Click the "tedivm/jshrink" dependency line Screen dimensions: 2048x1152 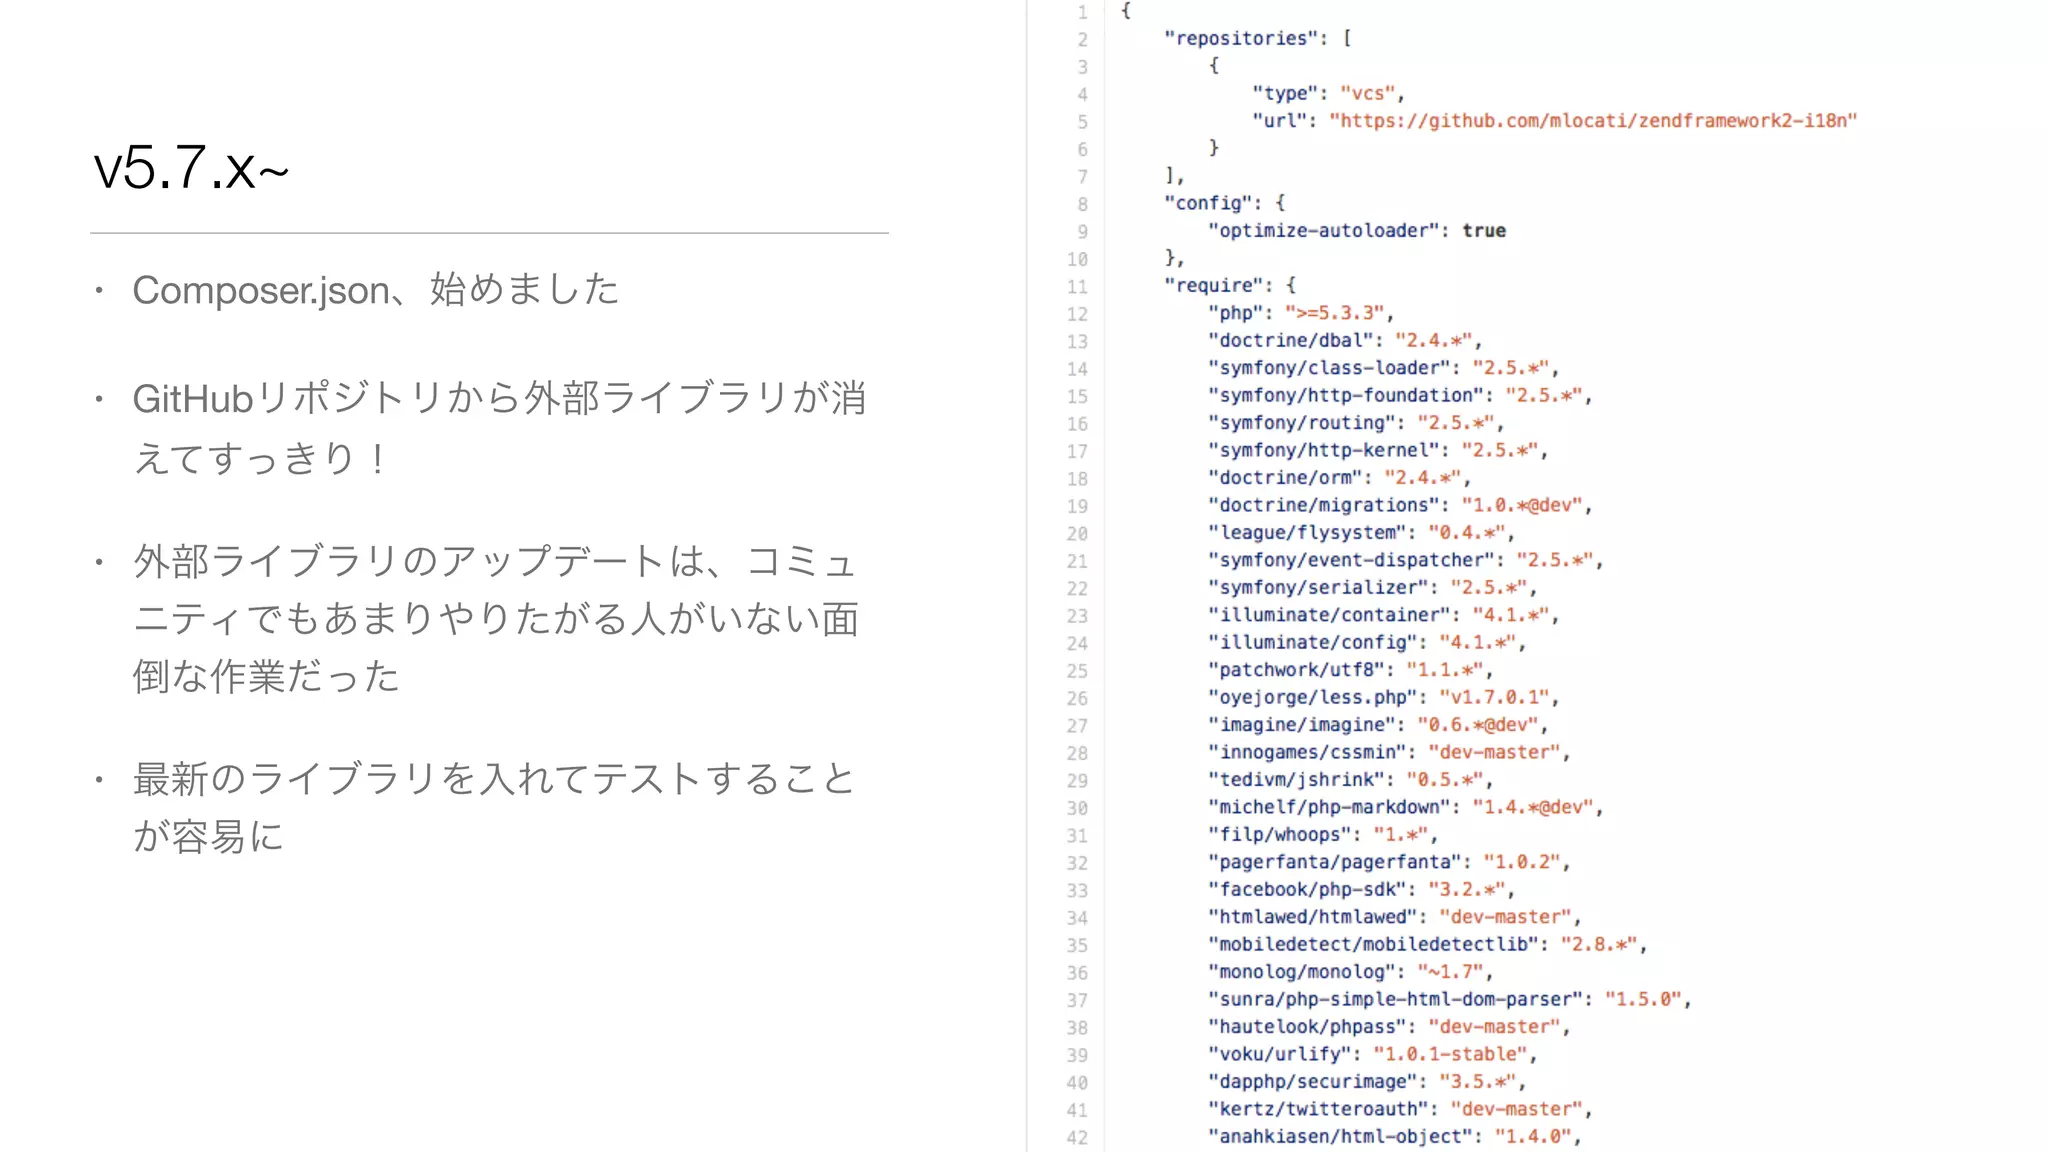(x=1350, y=780)
